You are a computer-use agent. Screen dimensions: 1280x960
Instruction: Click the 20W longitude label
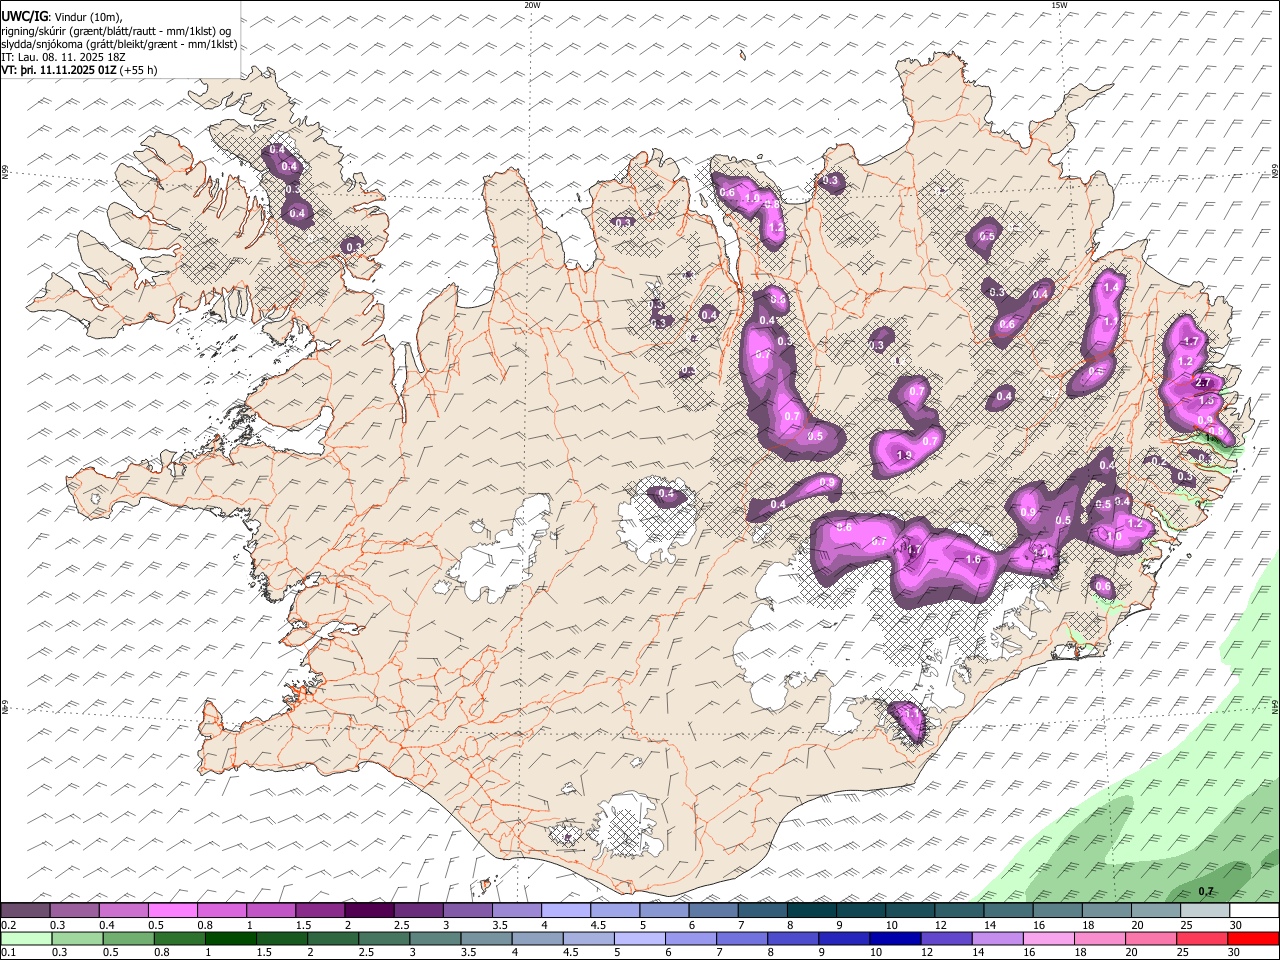[x=532, y=5]
